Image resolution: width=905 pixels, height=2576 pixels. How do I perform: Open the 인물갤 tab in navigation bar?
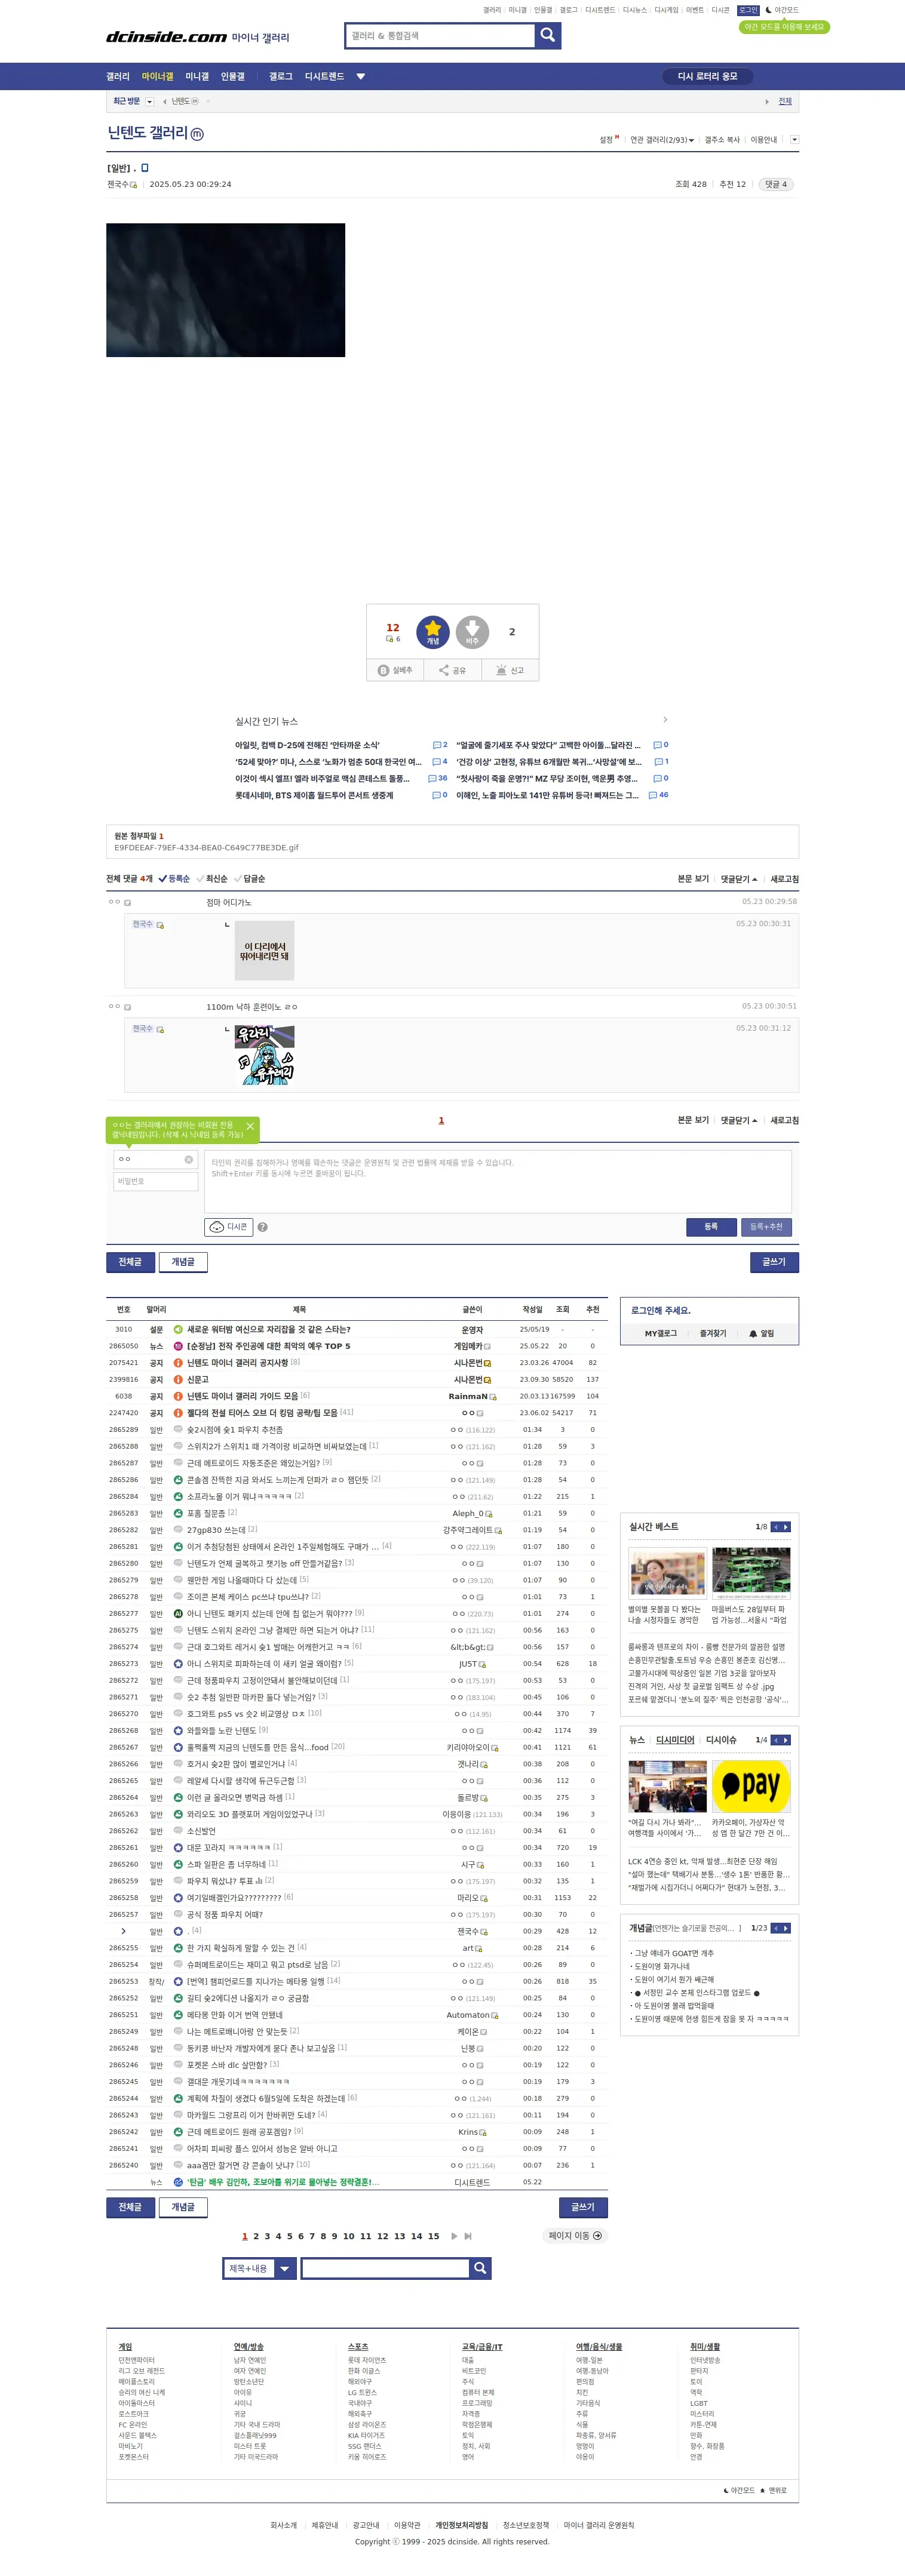(233, 77)
